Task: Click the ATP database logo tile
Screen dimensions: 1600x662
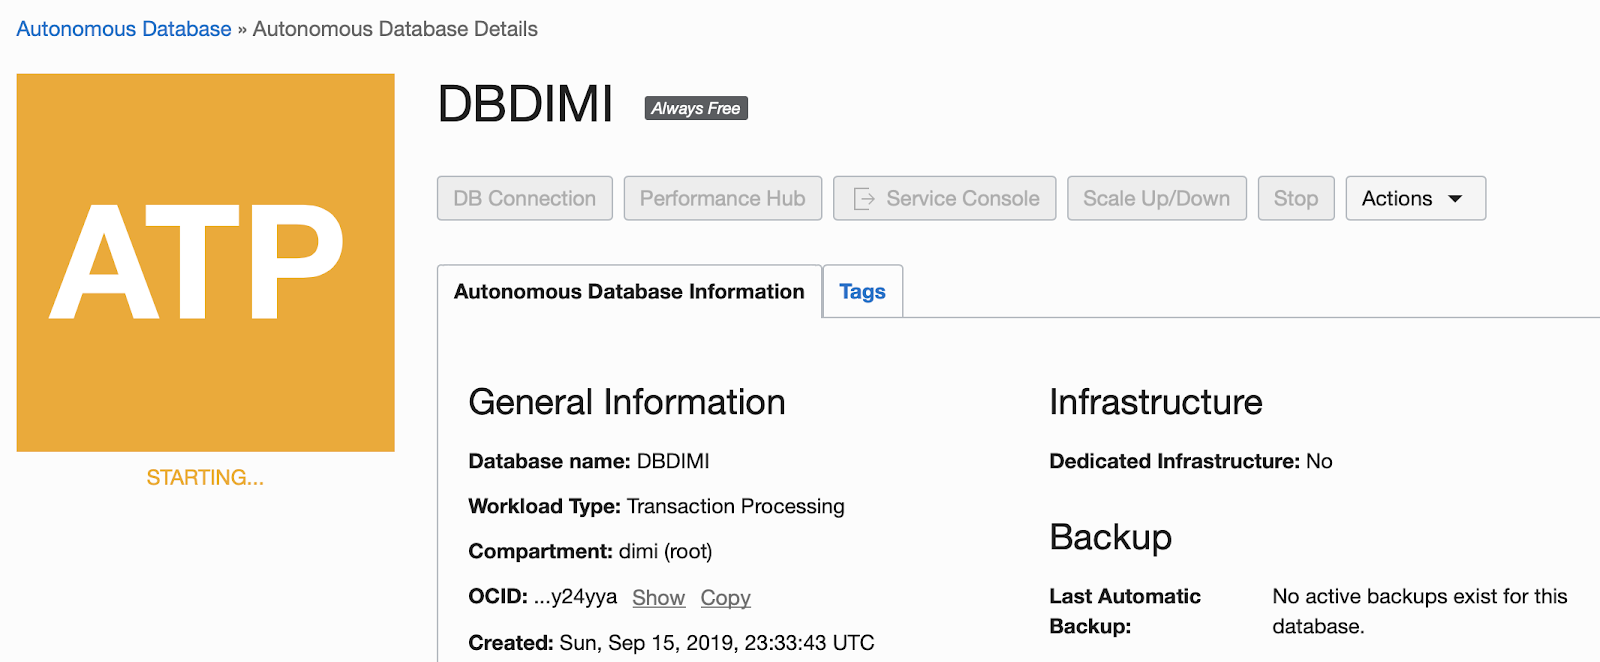Action: pyautogui.click(x=205, y=262)
